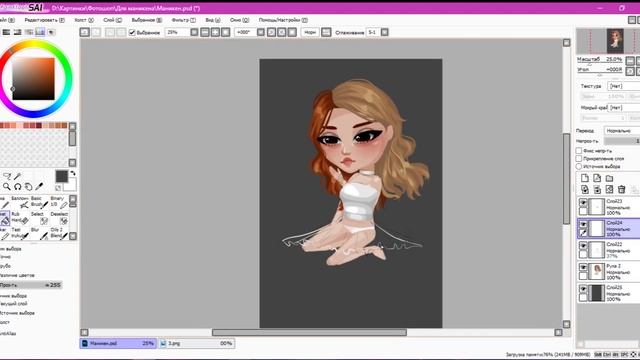
Task: Select the Баллон airbrush tool
Action: [x=20, y=202]
